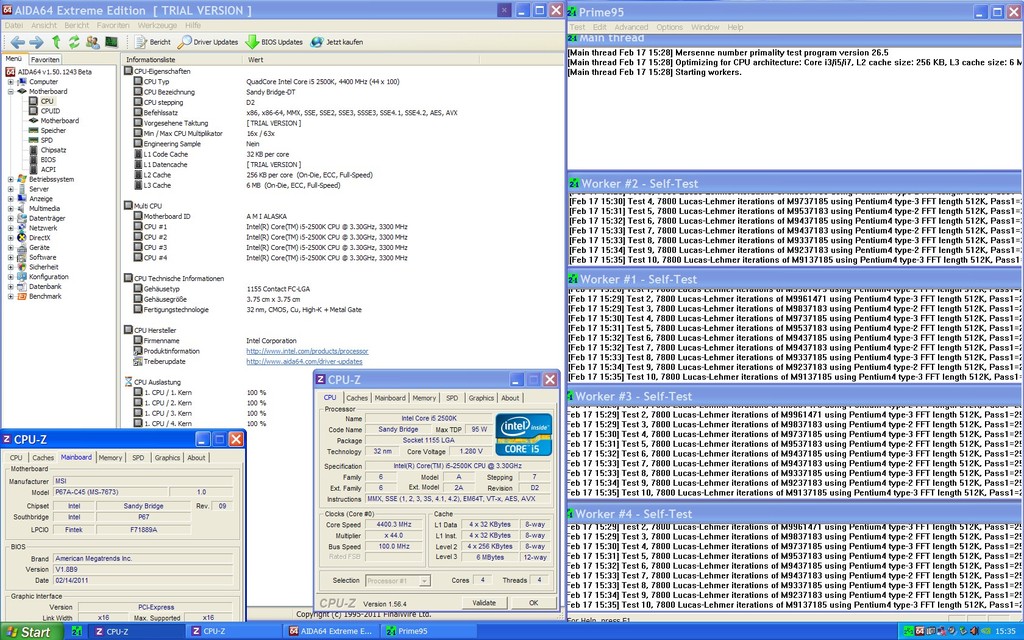Switch to AIDA64 Extreme via the taskbar button

[x=331, y=632]
